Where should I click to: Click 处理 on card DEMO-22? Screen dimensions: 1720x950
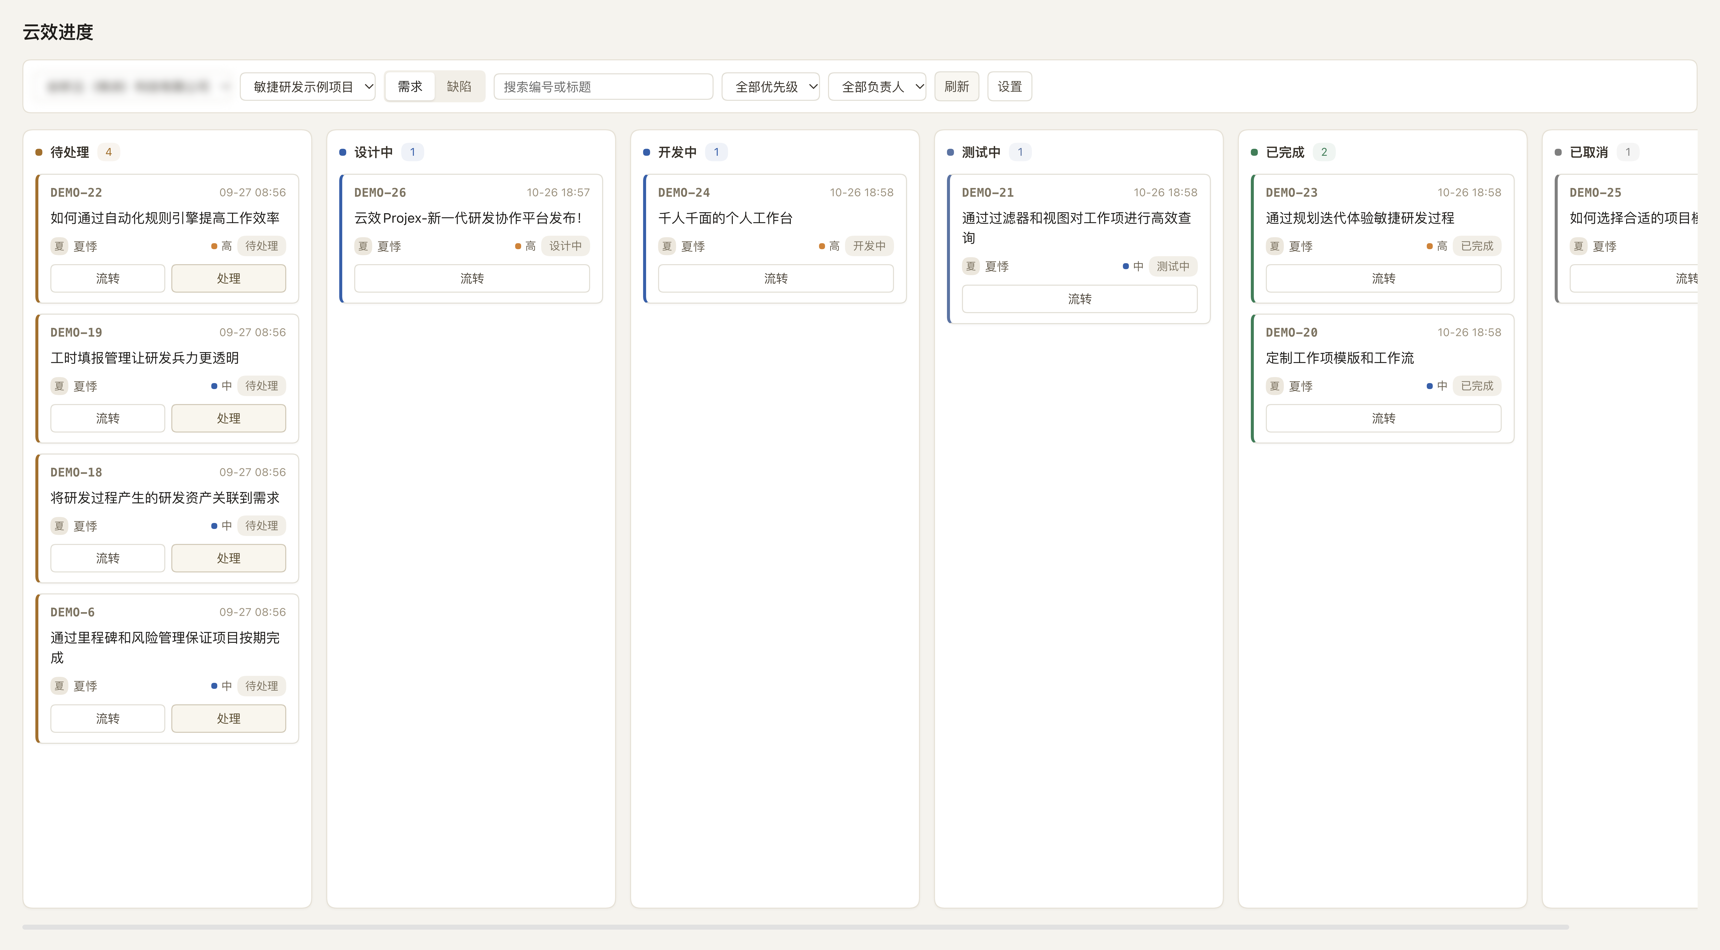(x=229, y=278)
